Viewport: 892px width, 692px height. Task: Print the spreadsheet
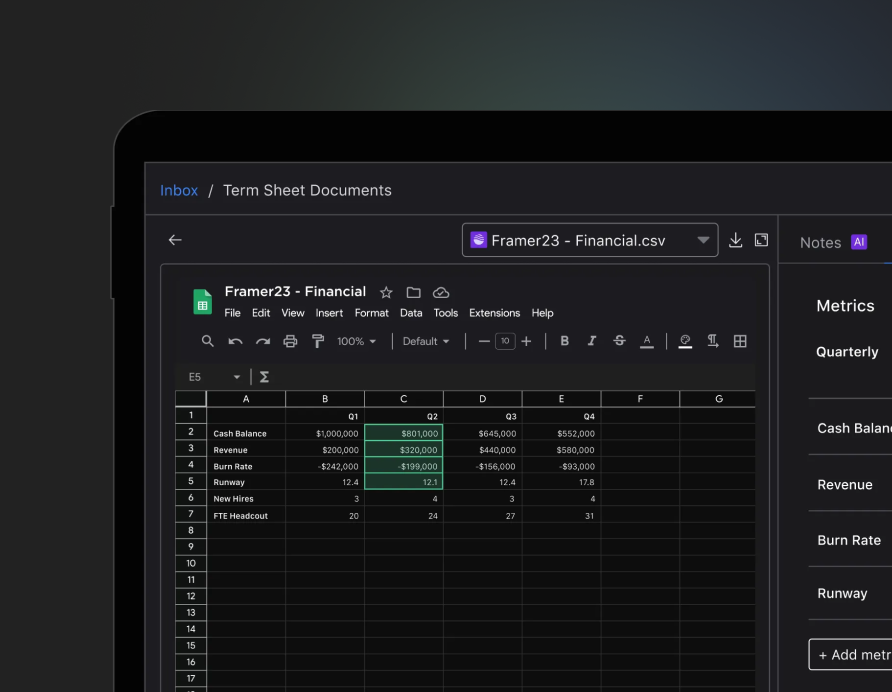point(290,341)
